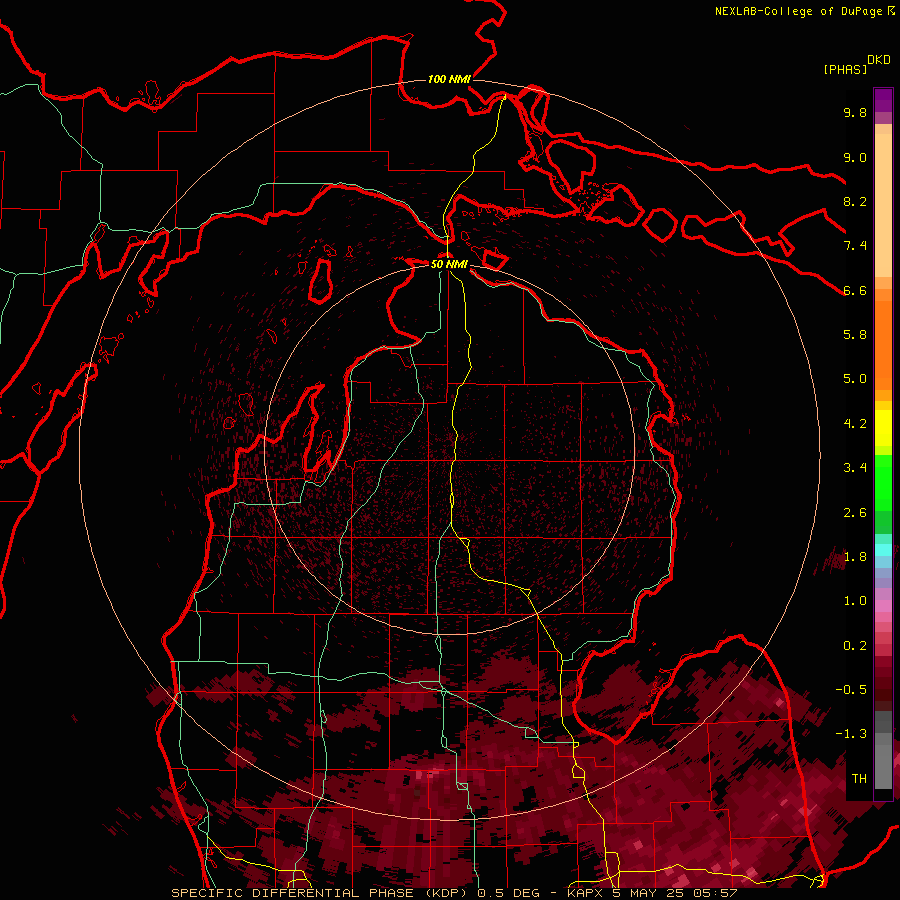Pick the cyan color bar segment
This screenshot has width=900, height=900.
click(883, 550)
